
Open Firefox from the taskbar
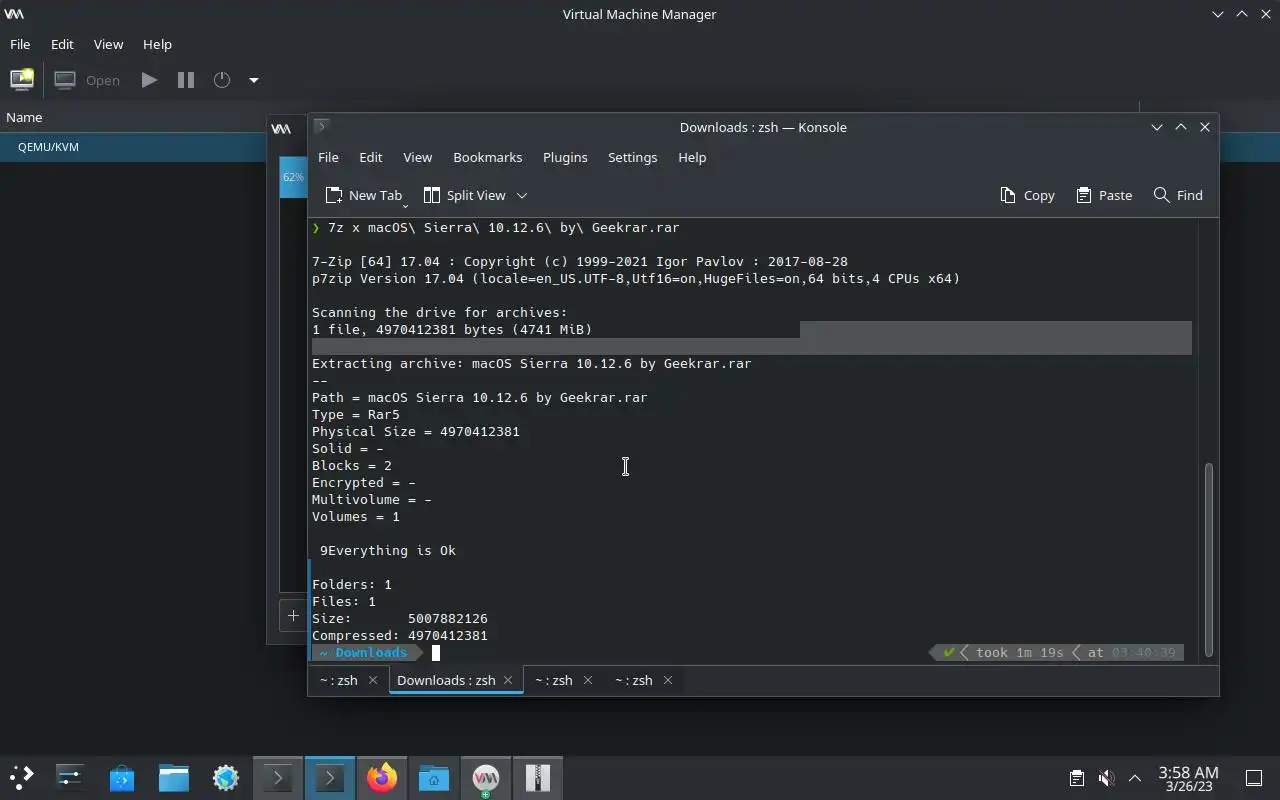pos(382,778)
